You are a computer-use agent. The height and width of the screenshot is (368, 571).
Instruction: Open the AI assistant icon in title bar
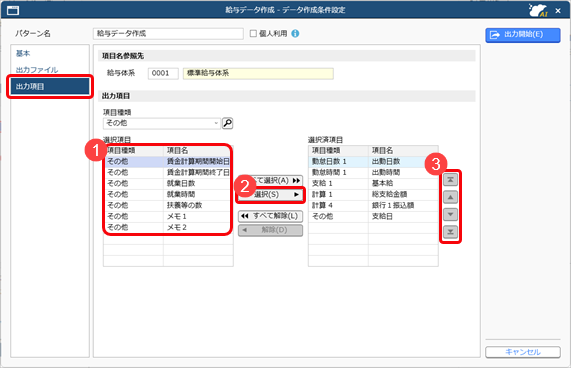[539, 10]
